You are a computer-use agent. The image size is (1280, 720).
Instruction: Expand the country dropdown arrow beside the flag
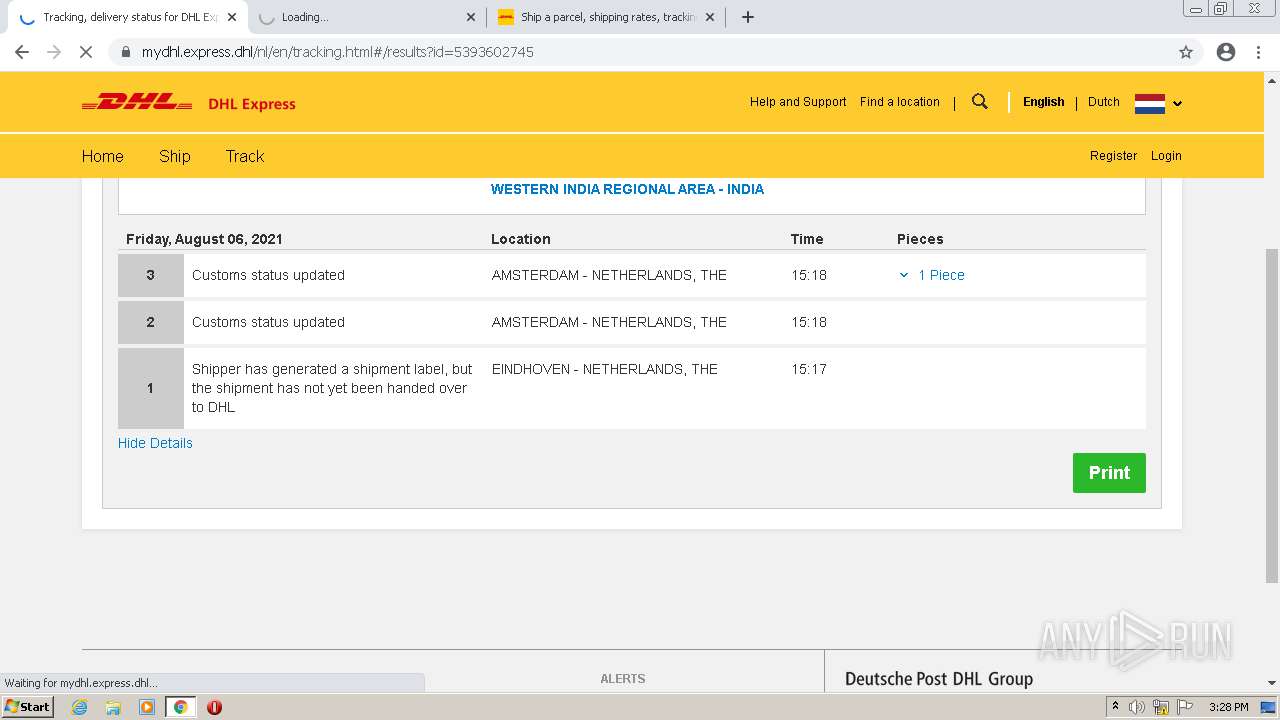pyautogui.click(x=1177, y=103)
